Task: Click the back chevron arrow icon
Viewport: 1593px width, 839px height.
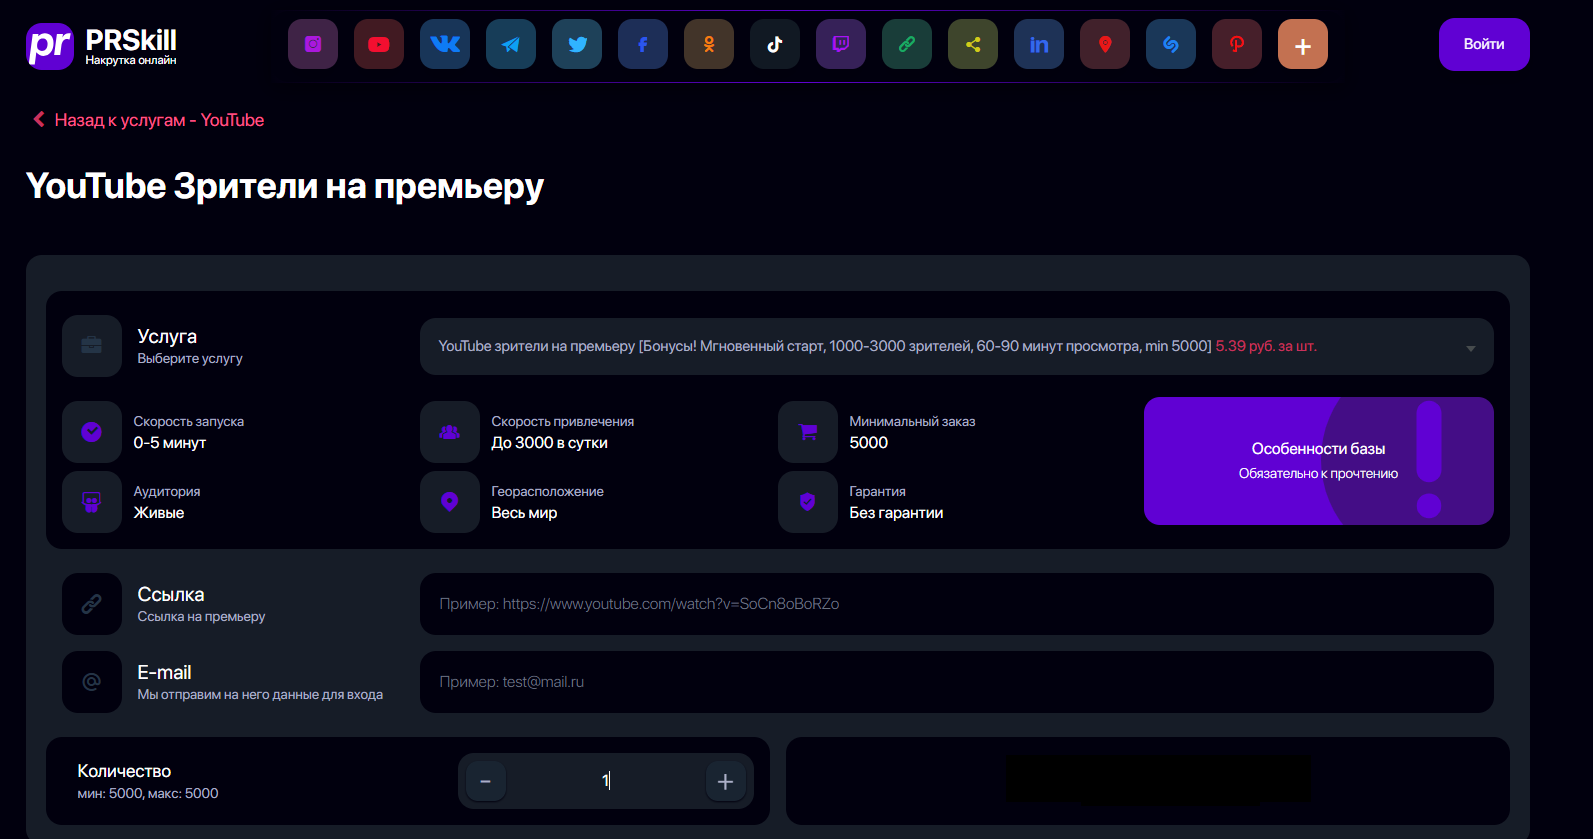Action: click(x=39, y=119)
